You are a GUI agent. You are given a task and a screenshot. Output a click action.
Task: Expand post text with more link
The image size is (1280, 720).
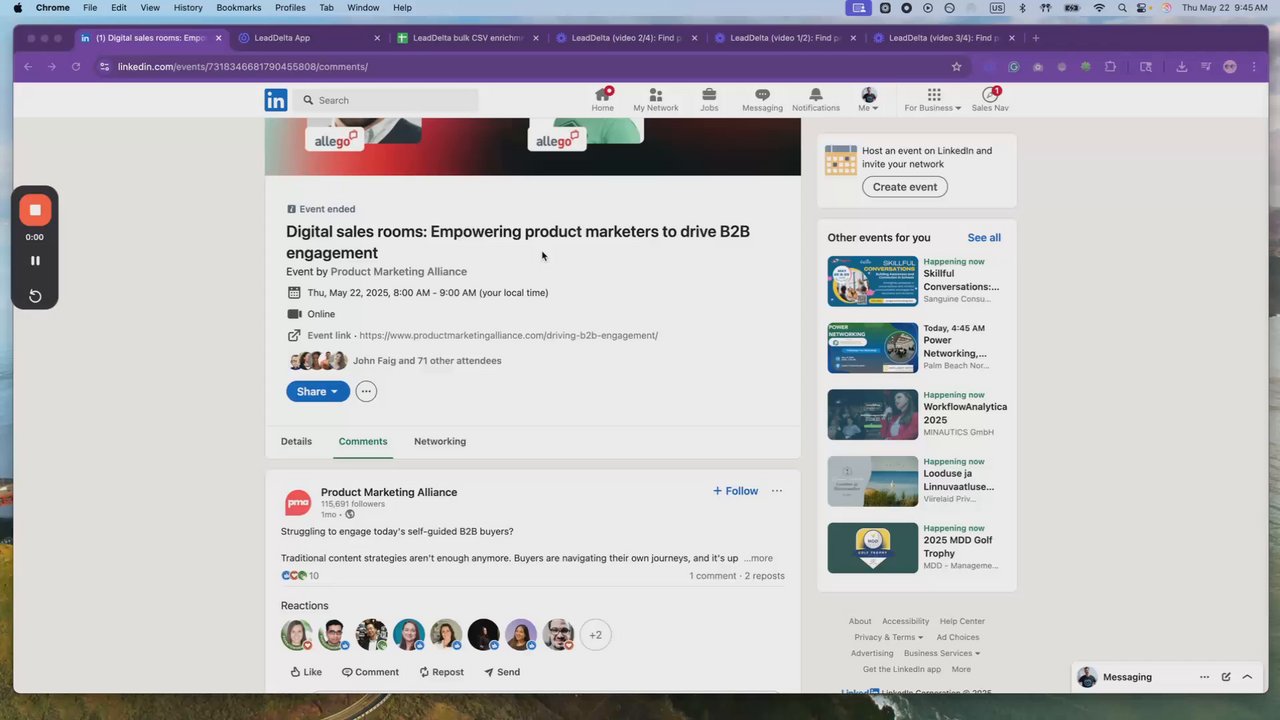(760, 558)
